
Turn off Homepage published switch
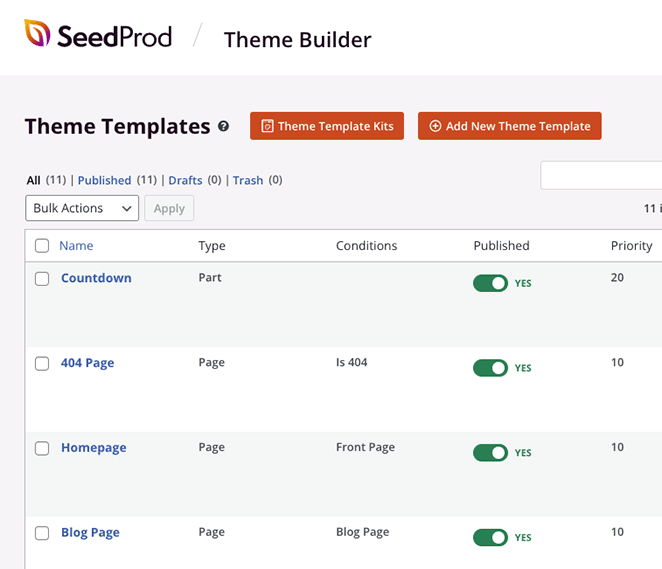pos(491,453)
